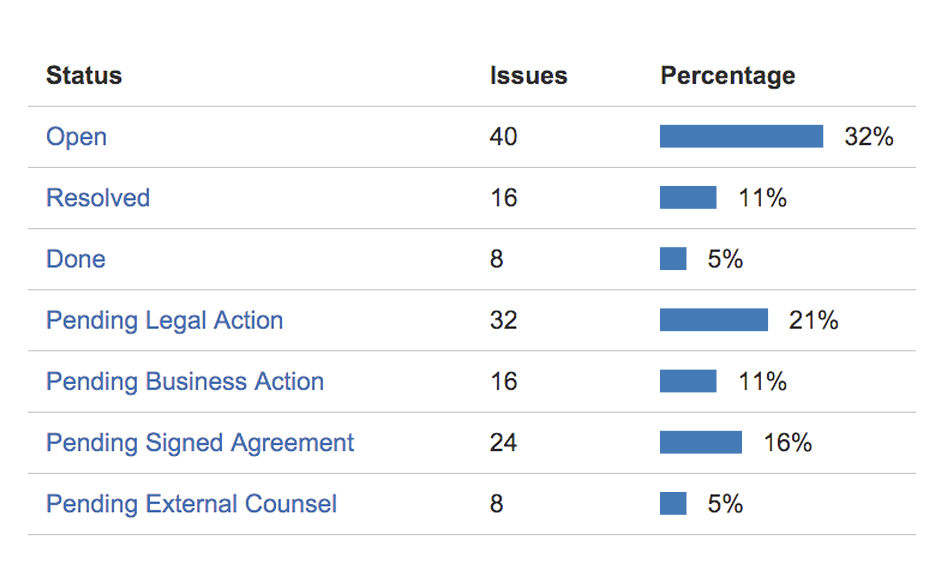Click the Resolved status link

point(98,198)
